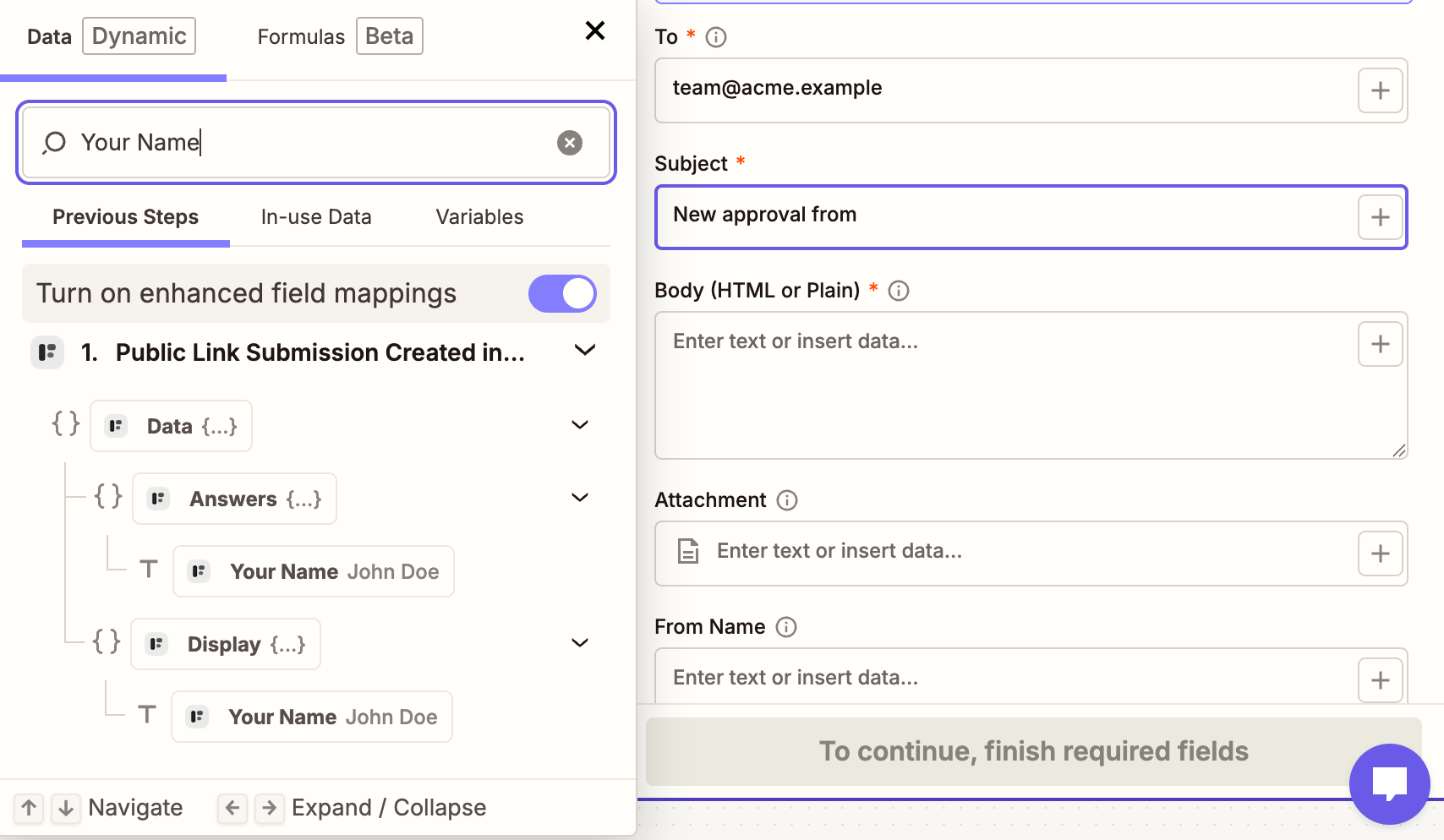Click the app icon beside step 1 title
This screenshot has width=1444, height=840.
(x=47, y=353)
